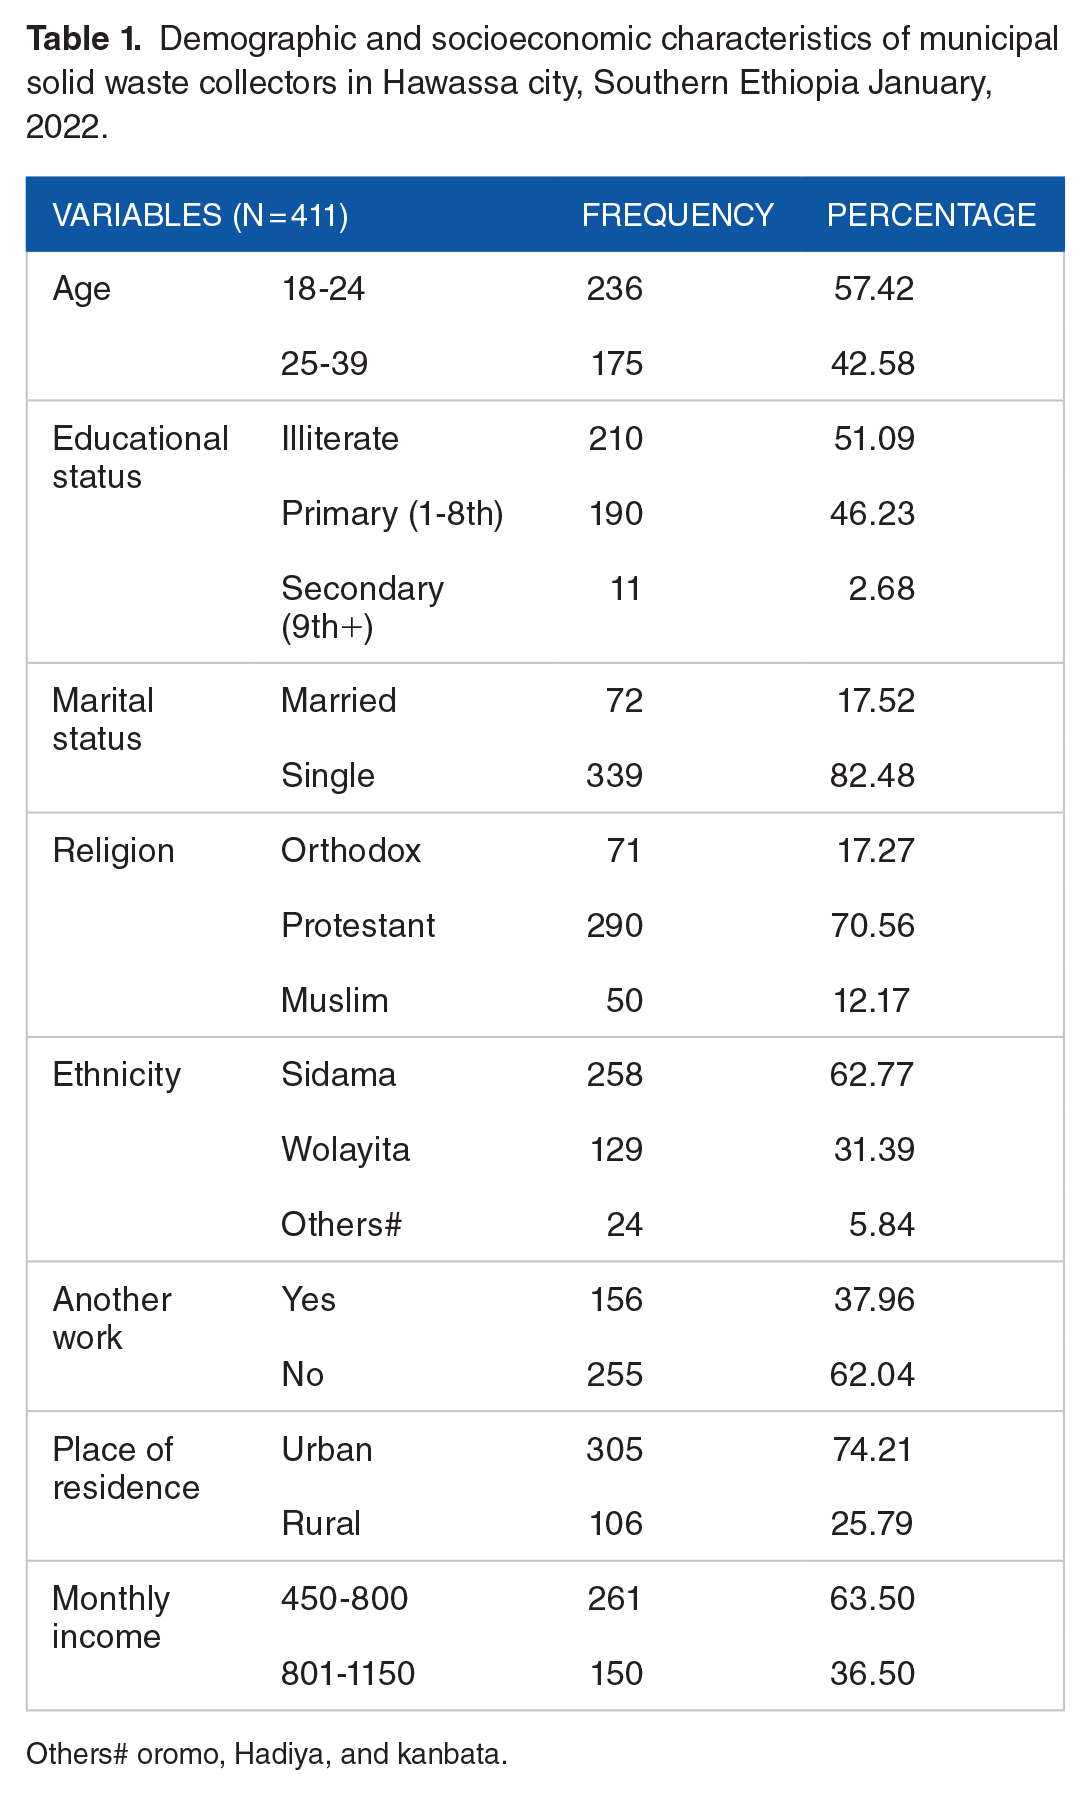Screen dimensions: 1091x1795
Task: Click the Others# ethnicity entry
Action: 341,1225
